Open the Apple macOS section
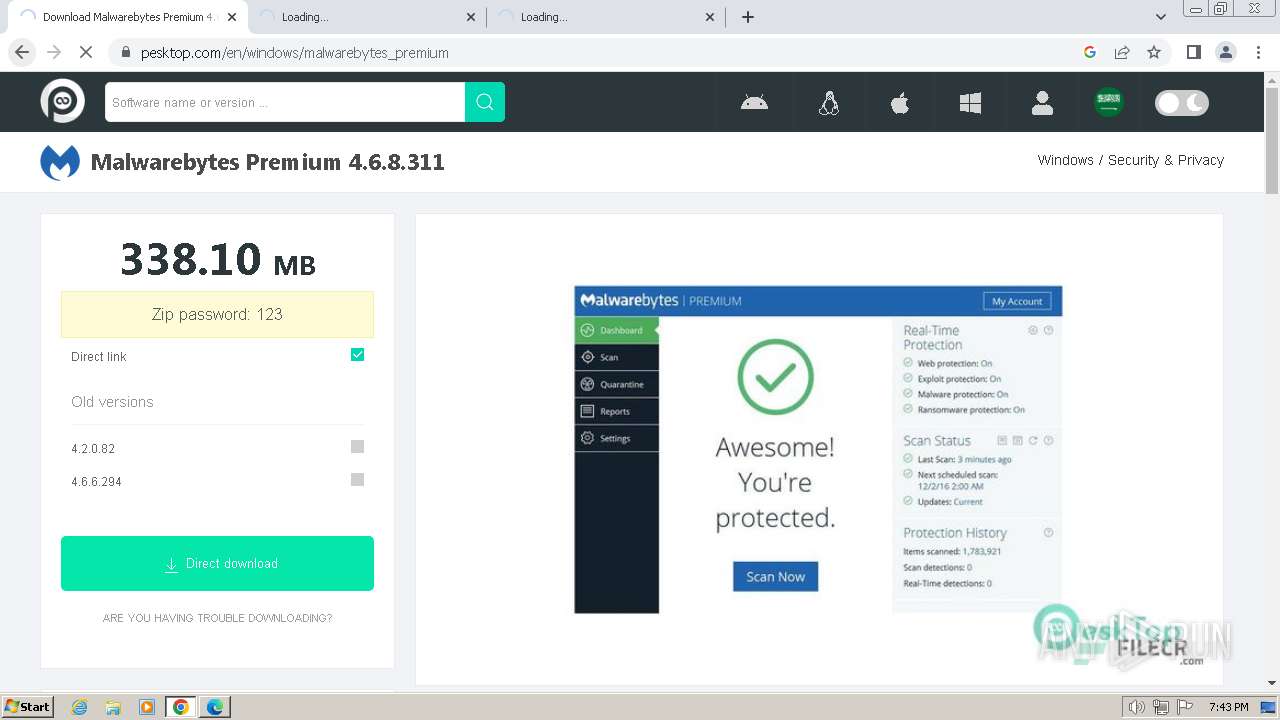This screenshot has height=720, width=1280. pyautogui.click(x=900, y=102)
